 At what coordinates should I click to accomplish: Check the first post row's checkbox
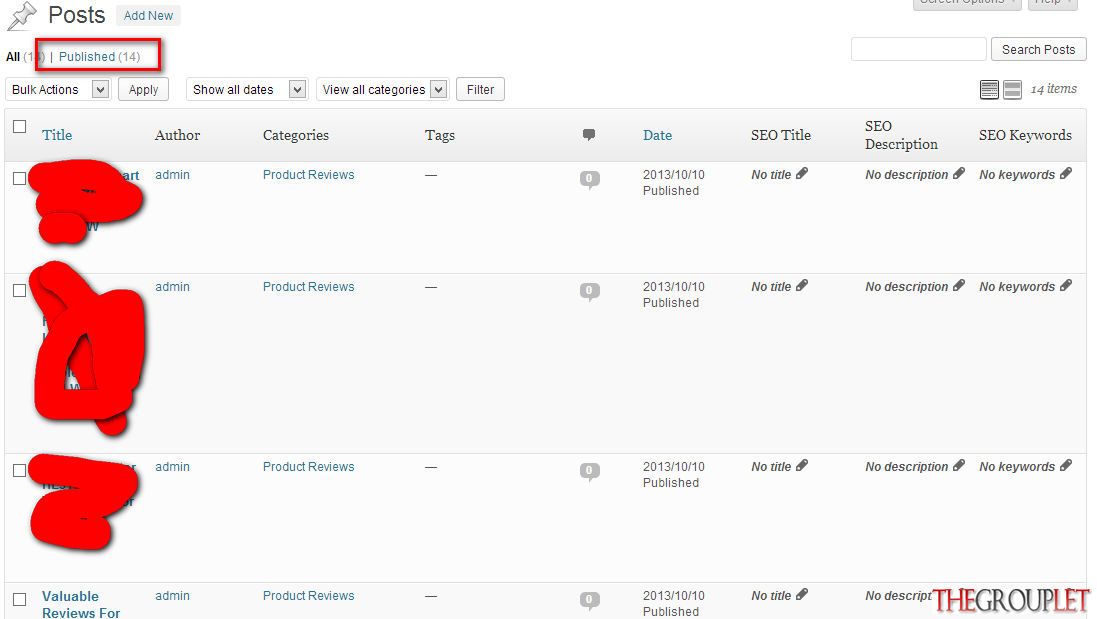coord(20,178)
